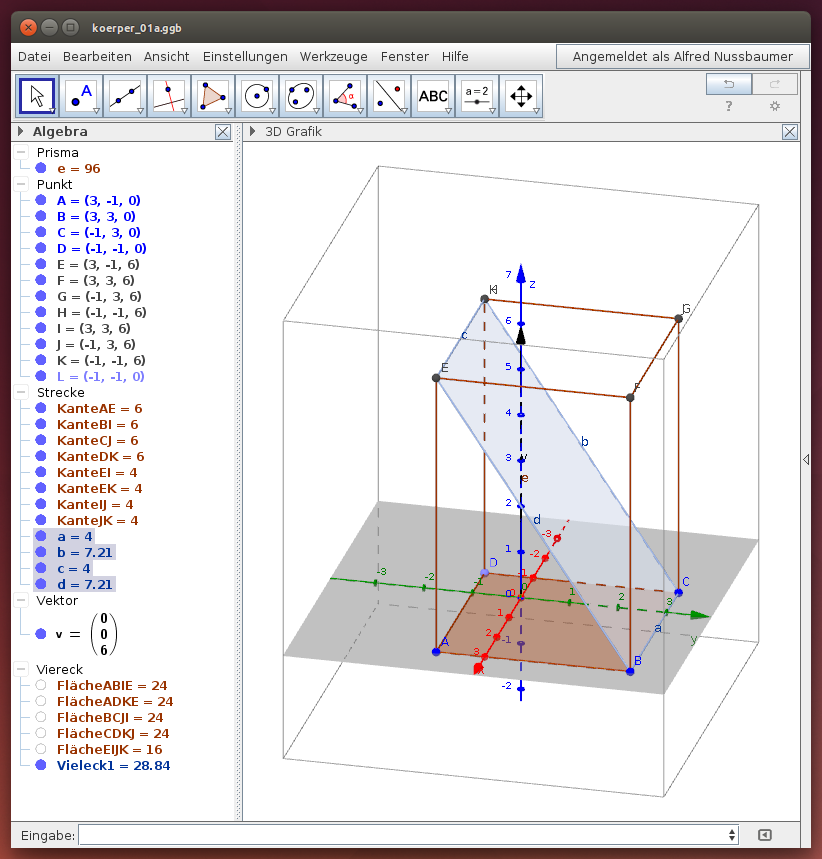
Task: Select KanteJK = 4 in Algebra list
Action: tap(98, 520)
